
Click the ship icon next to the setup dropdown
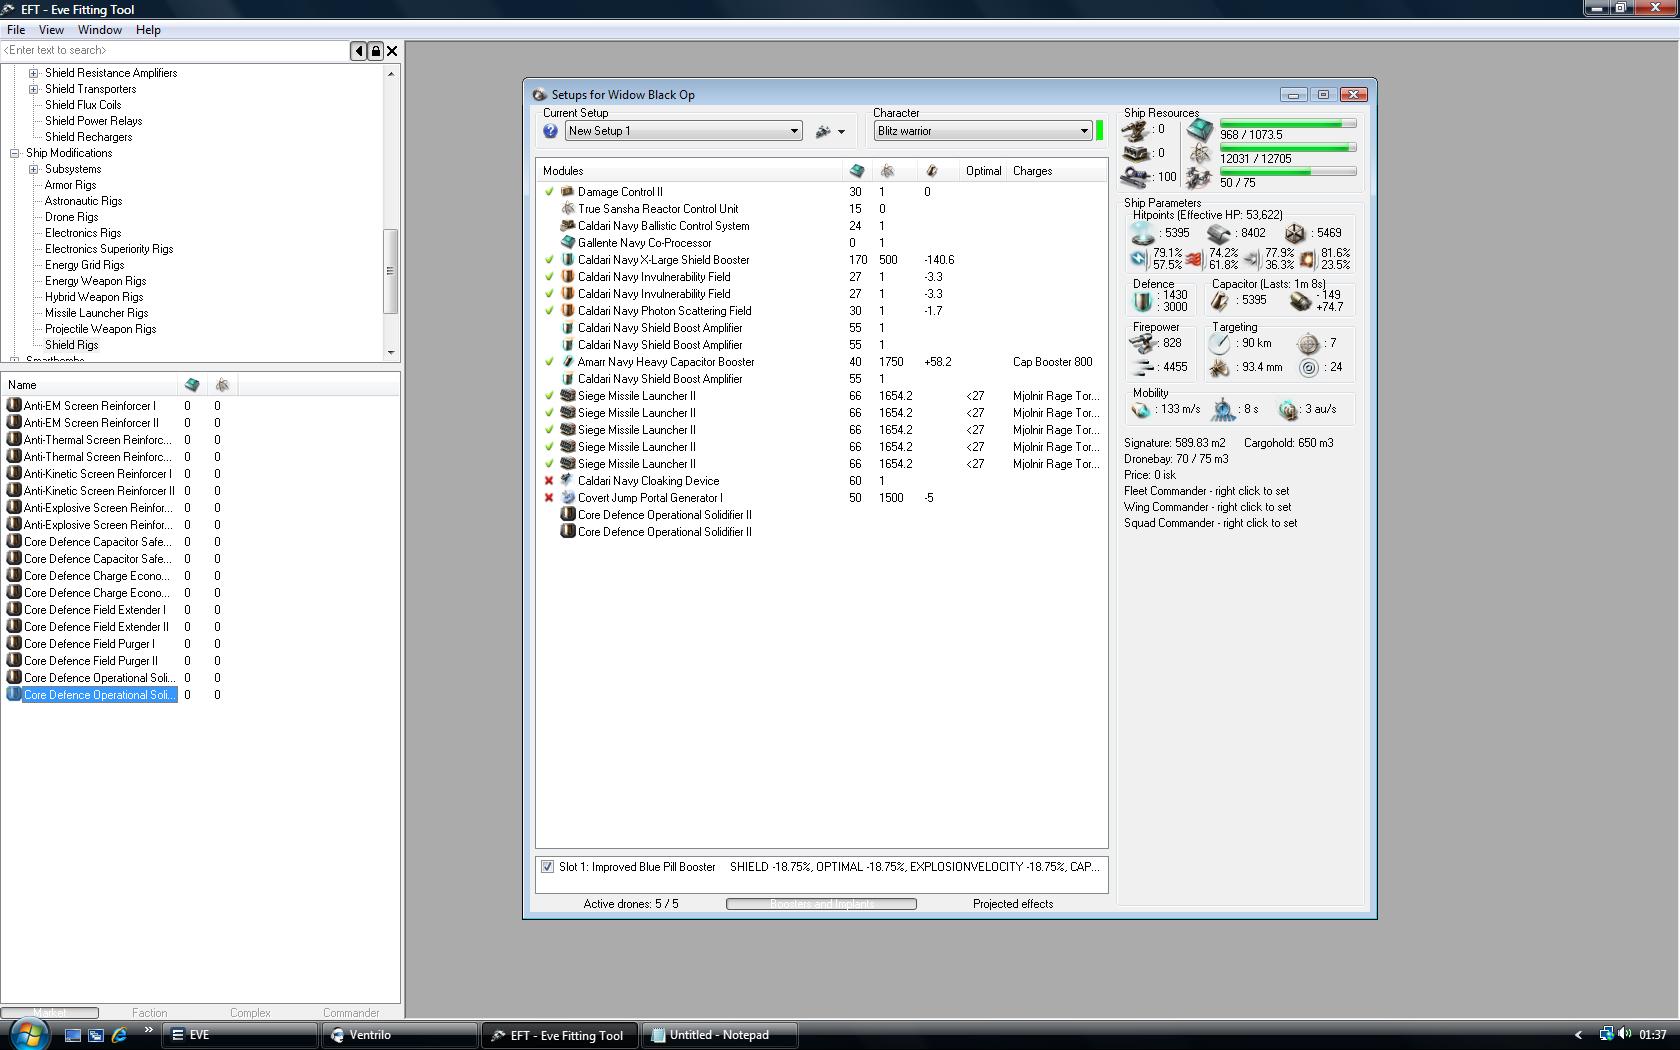[824, 131]
